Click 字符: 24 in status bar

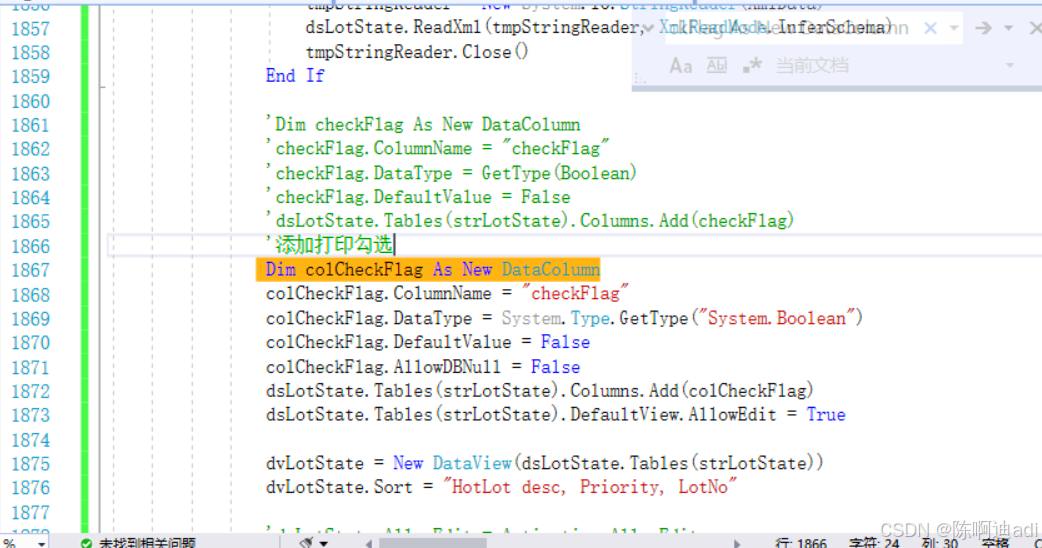874,543
